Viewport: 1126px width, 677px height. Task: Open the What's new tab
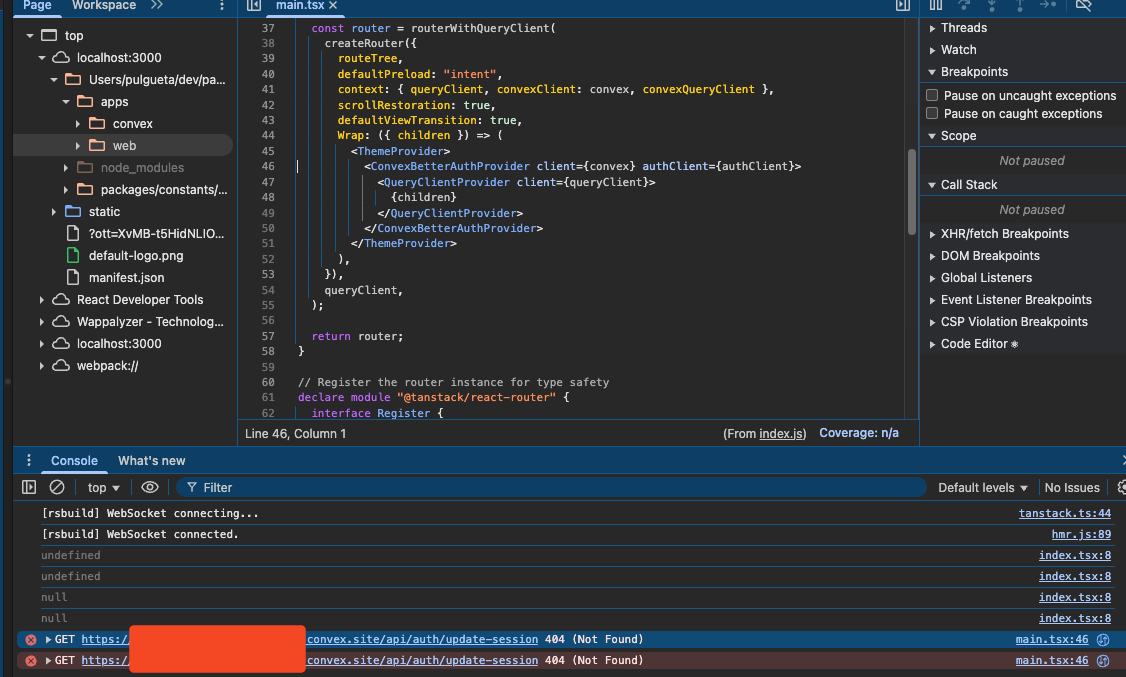(151, 461)
